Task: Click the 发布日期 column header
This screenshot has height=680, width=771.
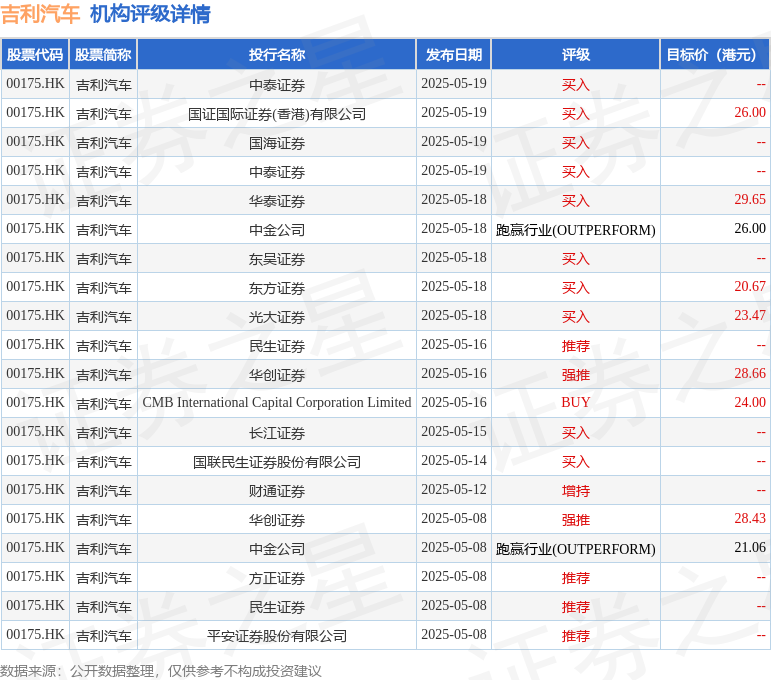Action: coord(454,55)
